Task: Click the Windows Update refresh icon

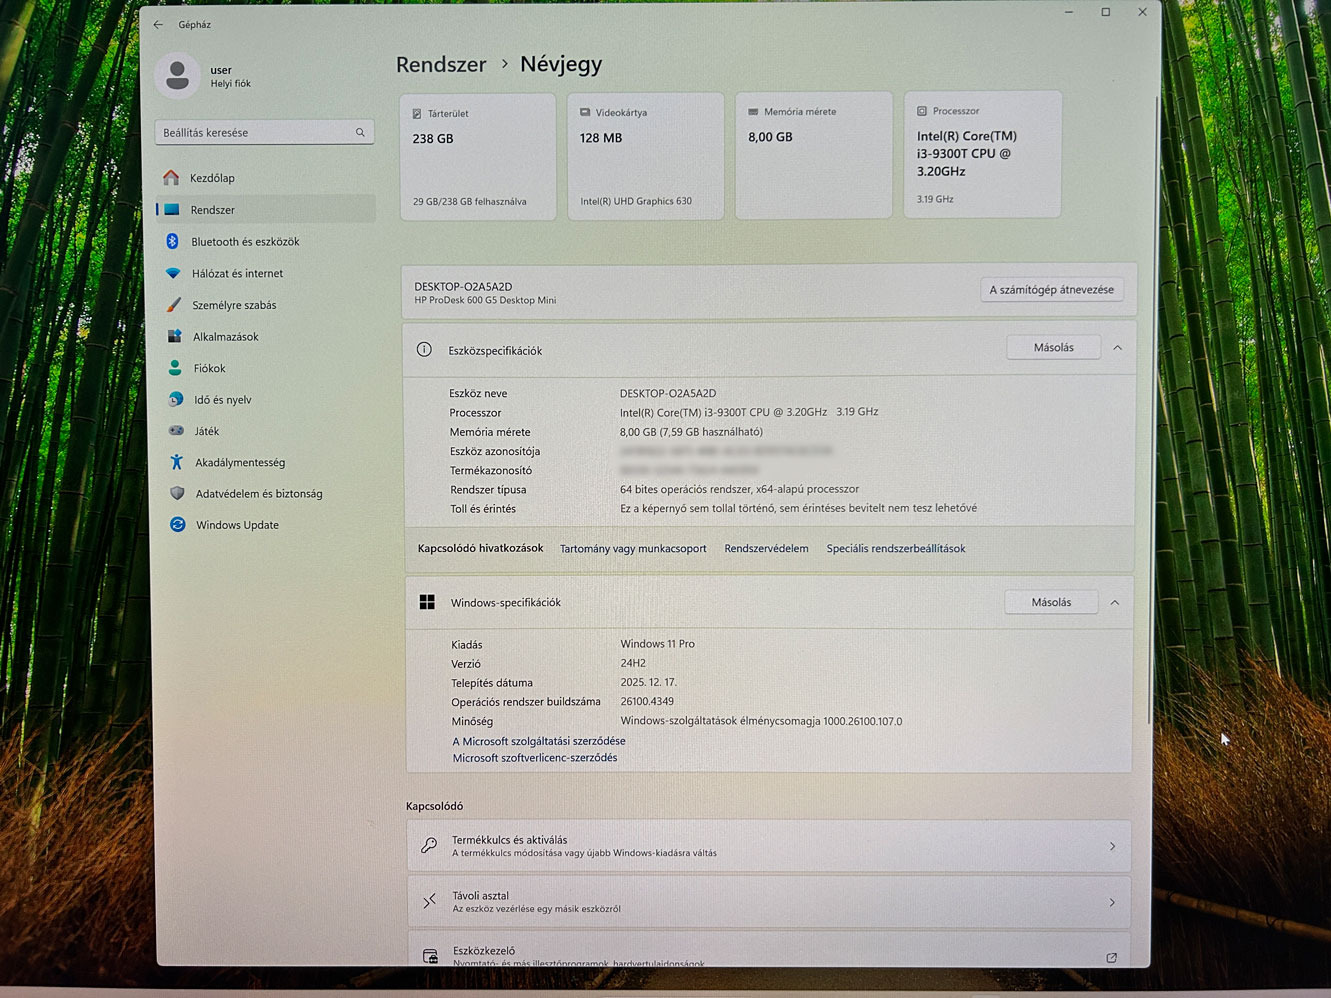Action: click(177, 524)
